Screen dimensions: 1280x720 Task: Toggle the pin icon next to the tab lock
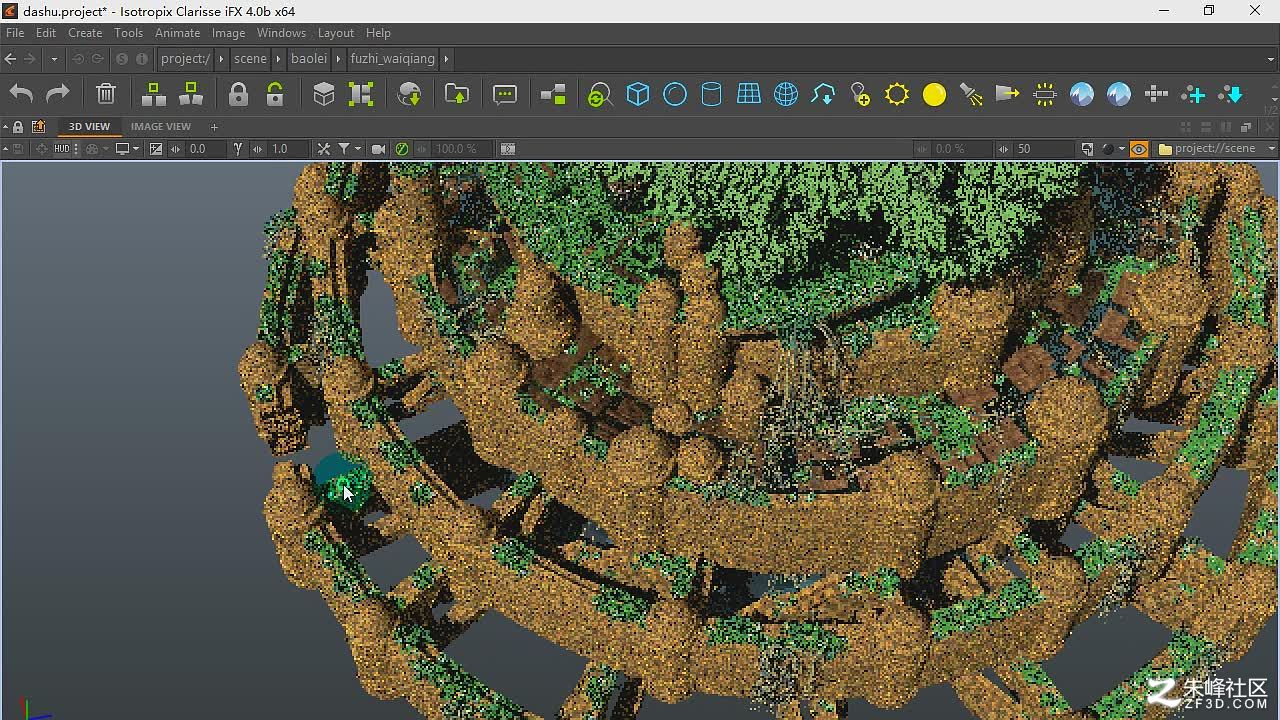pyautogui.click(x=38, y=127)
